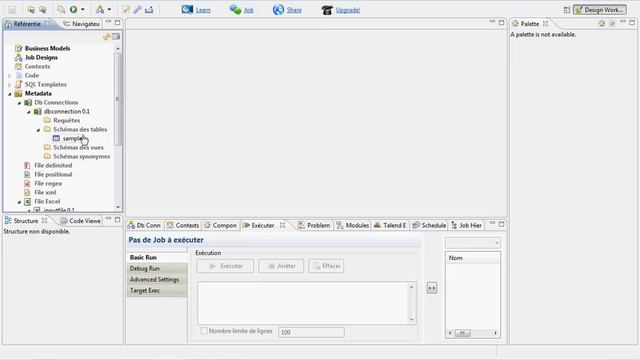Viewport: 640px width, 360px height.
Task: Click the Upgrade! link
Action: pyautogui.click(x=348, y=10)
